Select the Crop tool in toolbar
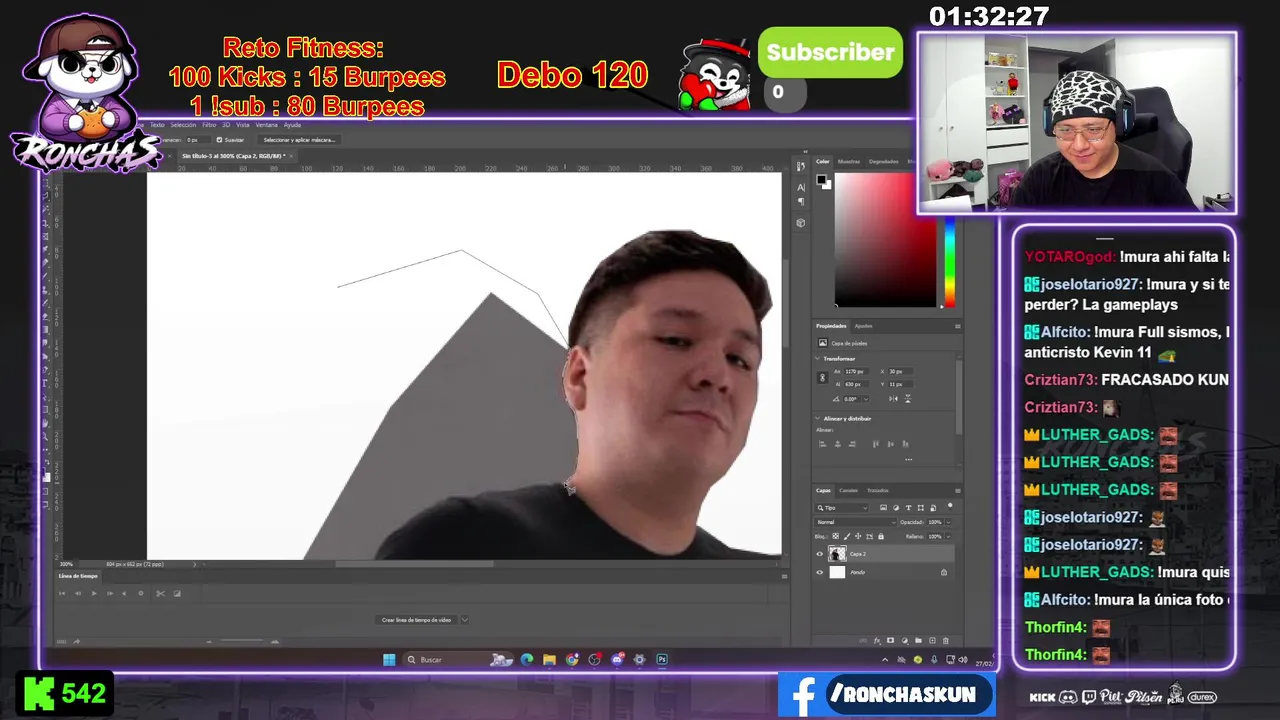Viewport: 1280px width, 720px height. coord(45,224)
